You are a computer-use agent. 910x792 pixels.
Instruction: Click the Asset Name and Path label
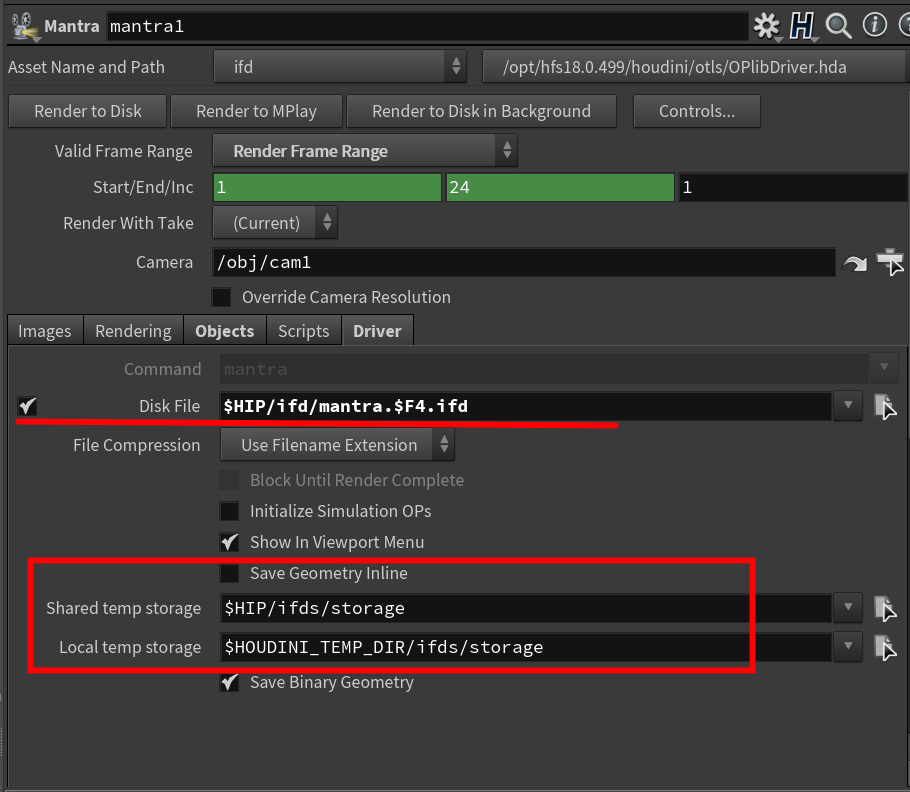tap(86, 67)
